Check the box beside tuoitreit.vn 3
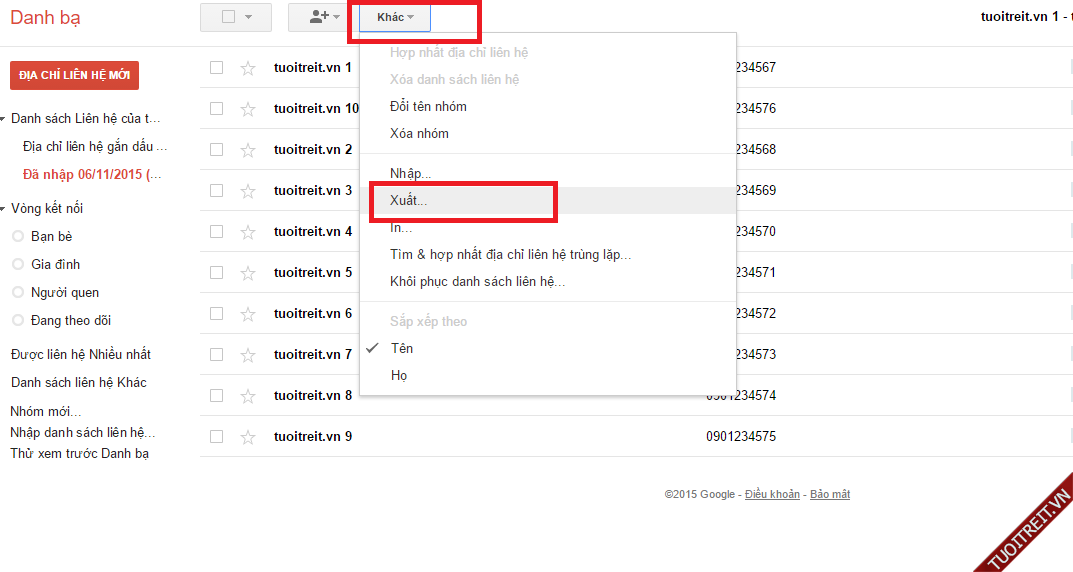Image resolution: width=1073 pixels, height=572 pixels. point(216,190)
